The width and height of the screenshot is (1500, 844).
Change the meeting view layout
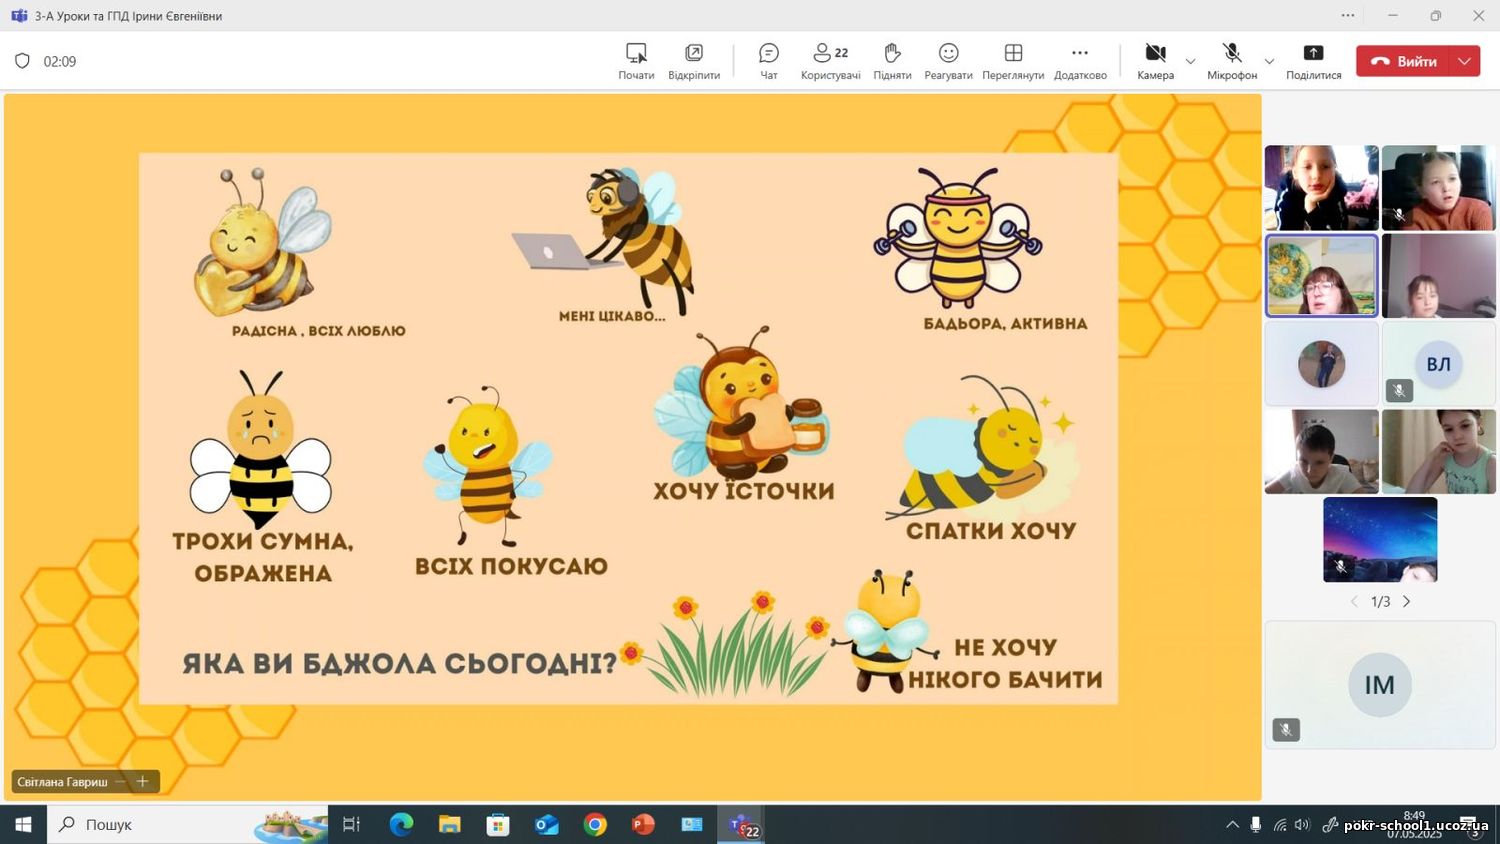pos(1013,60)
